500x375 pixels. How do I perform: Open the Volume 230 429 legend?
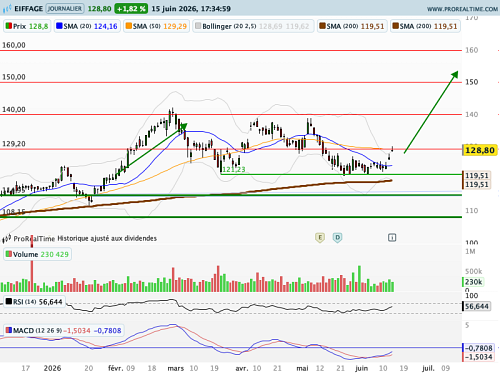tap(37, 254)
